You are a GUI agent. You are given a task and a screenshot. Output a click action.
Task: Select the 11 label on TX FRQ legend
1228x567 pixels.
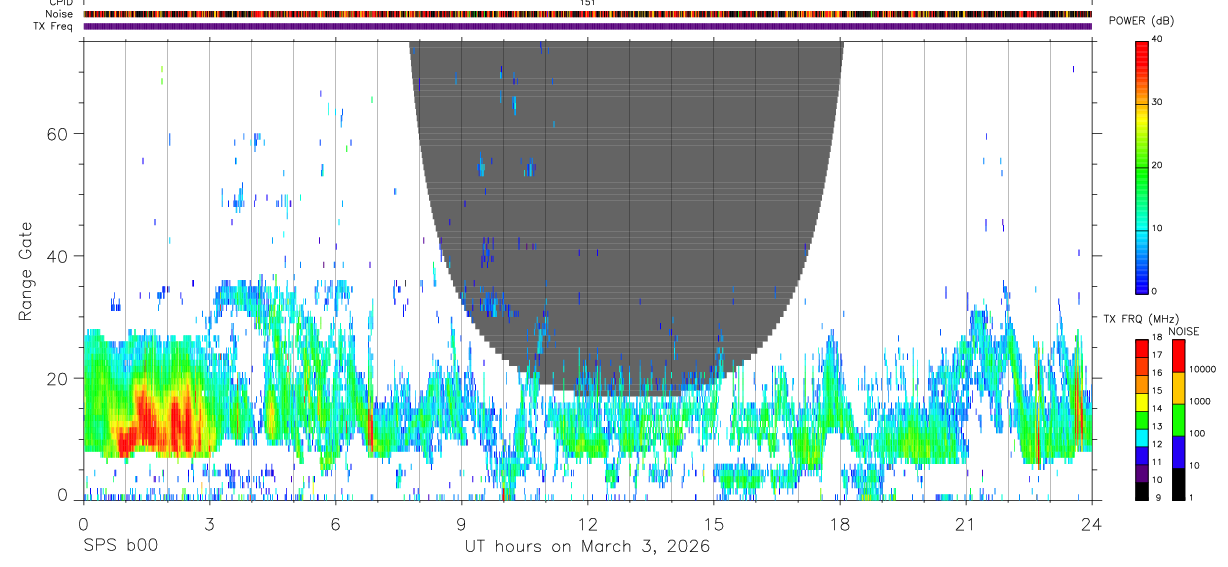pyautogui.click(x=1156, y=462)
